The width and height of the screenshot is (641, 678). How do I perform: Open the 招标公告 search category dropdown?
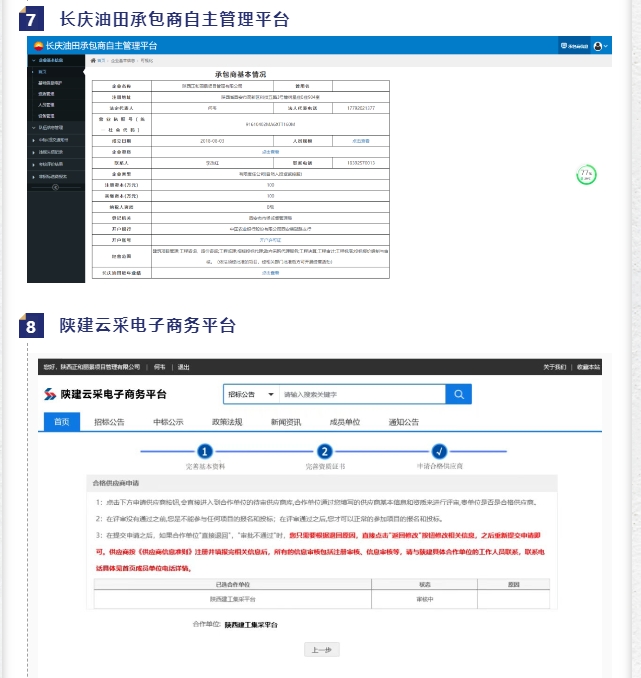(x=251, y=394)
